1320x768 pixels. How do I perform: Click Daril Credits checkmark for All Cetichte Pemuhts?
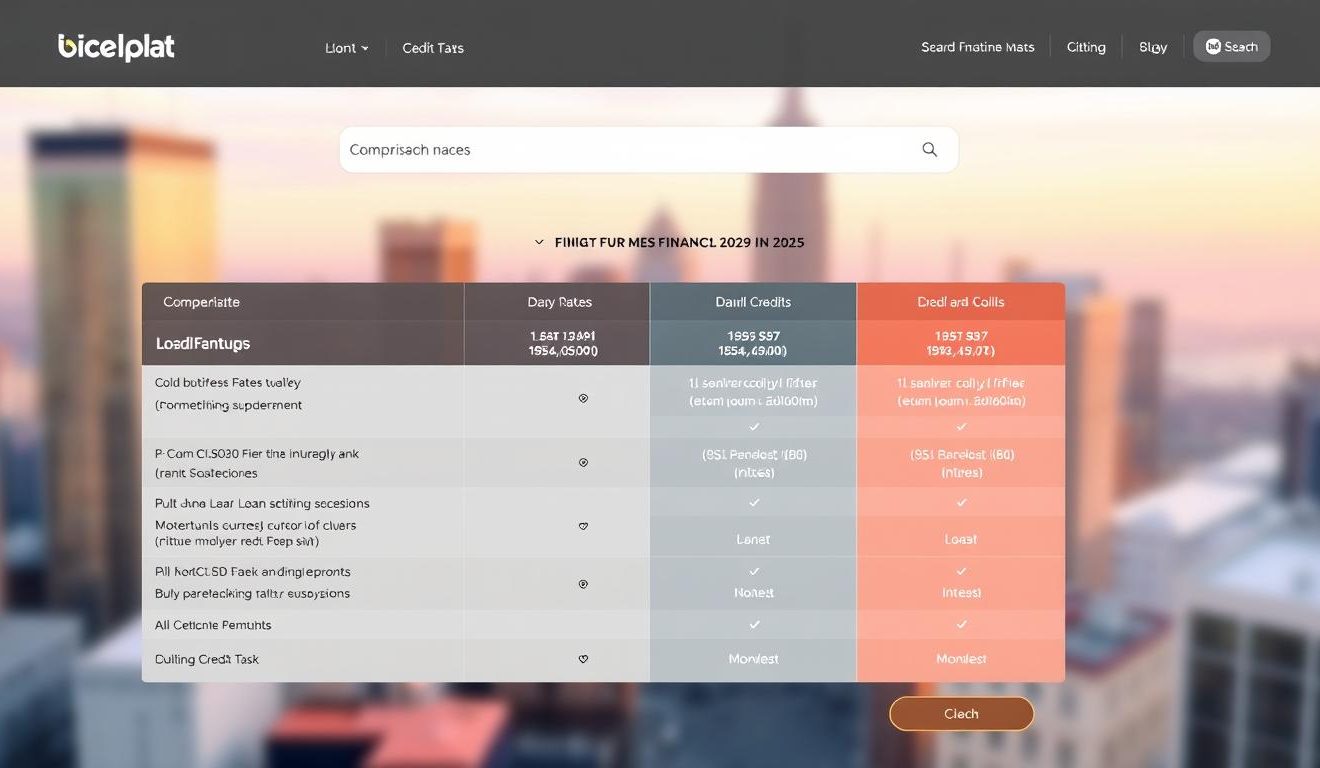click(x=754, y=624)
